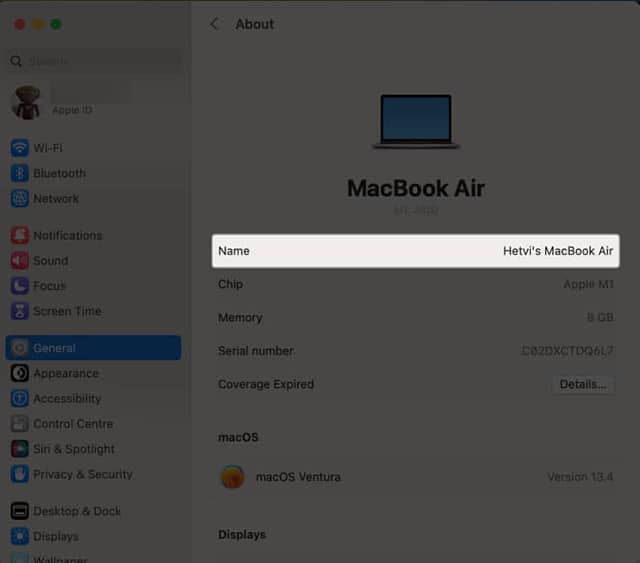Click the Chip row label
Screen dimensions: 640x563
point(231,284)
